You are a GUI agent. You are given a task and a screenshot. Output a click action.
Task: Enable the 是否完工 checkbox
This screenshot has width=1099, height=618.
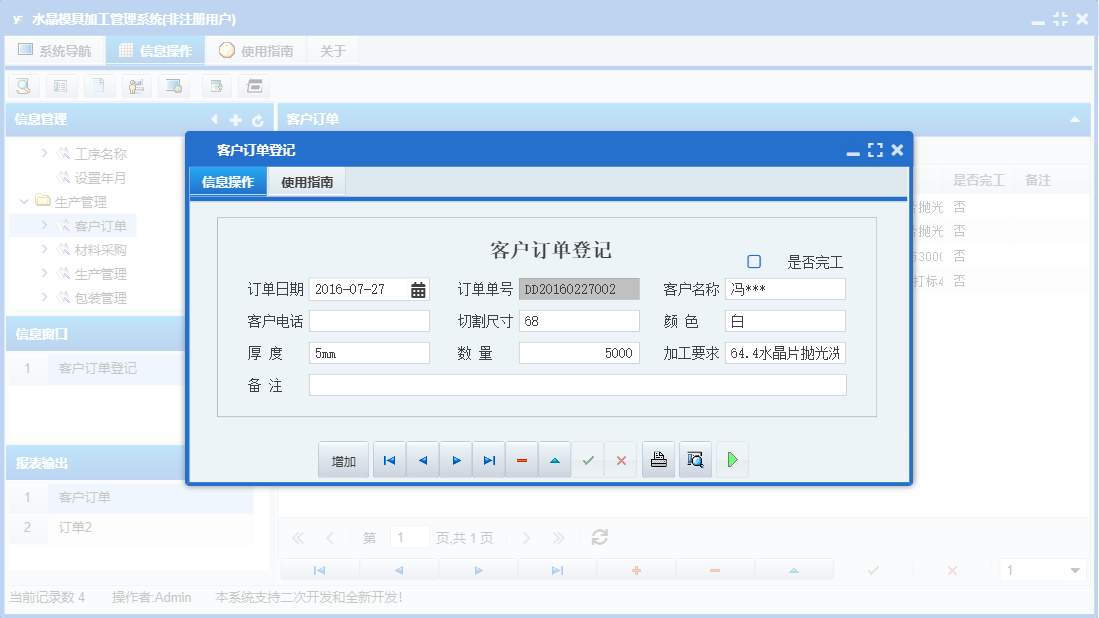[x=755, y=259]
